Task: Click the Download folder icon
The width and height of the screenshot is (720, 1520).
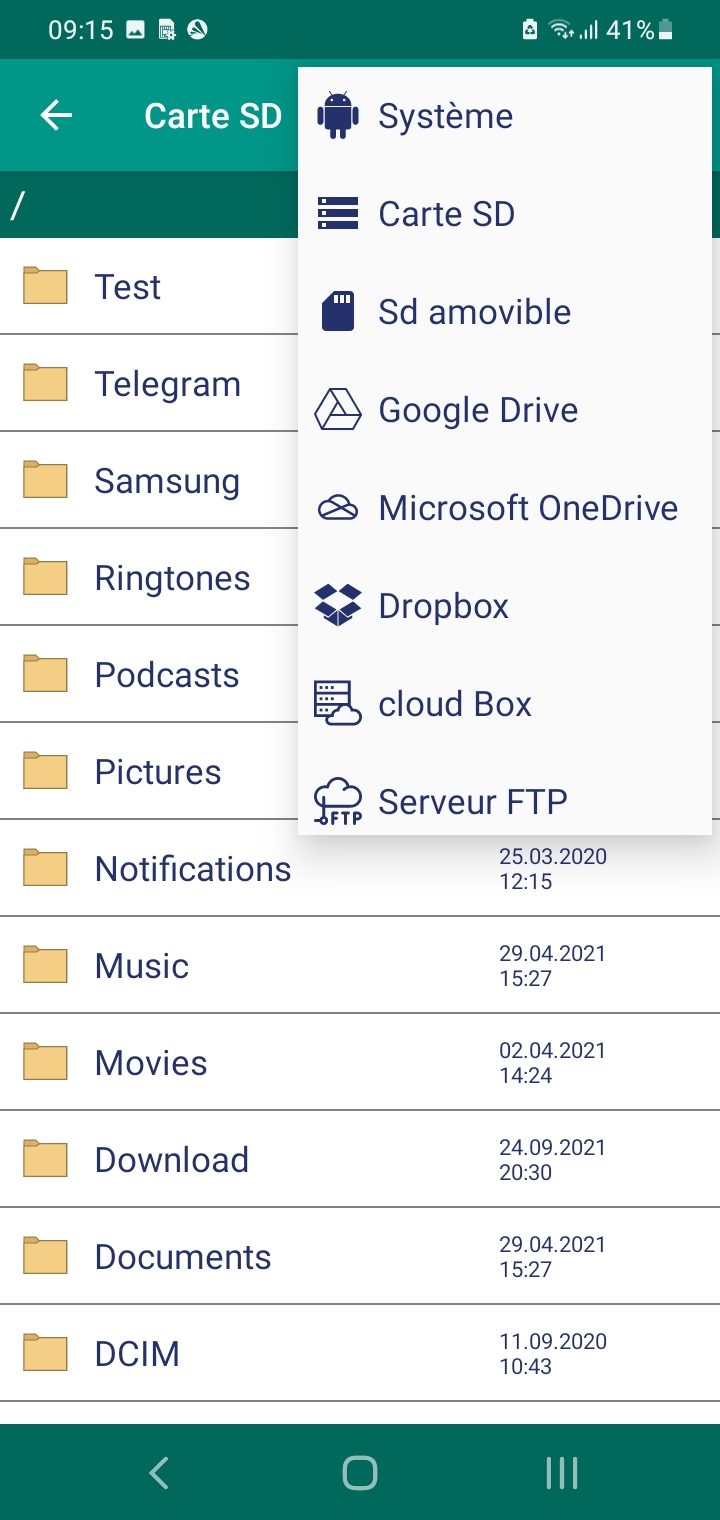Action: tap(45, 1159)
